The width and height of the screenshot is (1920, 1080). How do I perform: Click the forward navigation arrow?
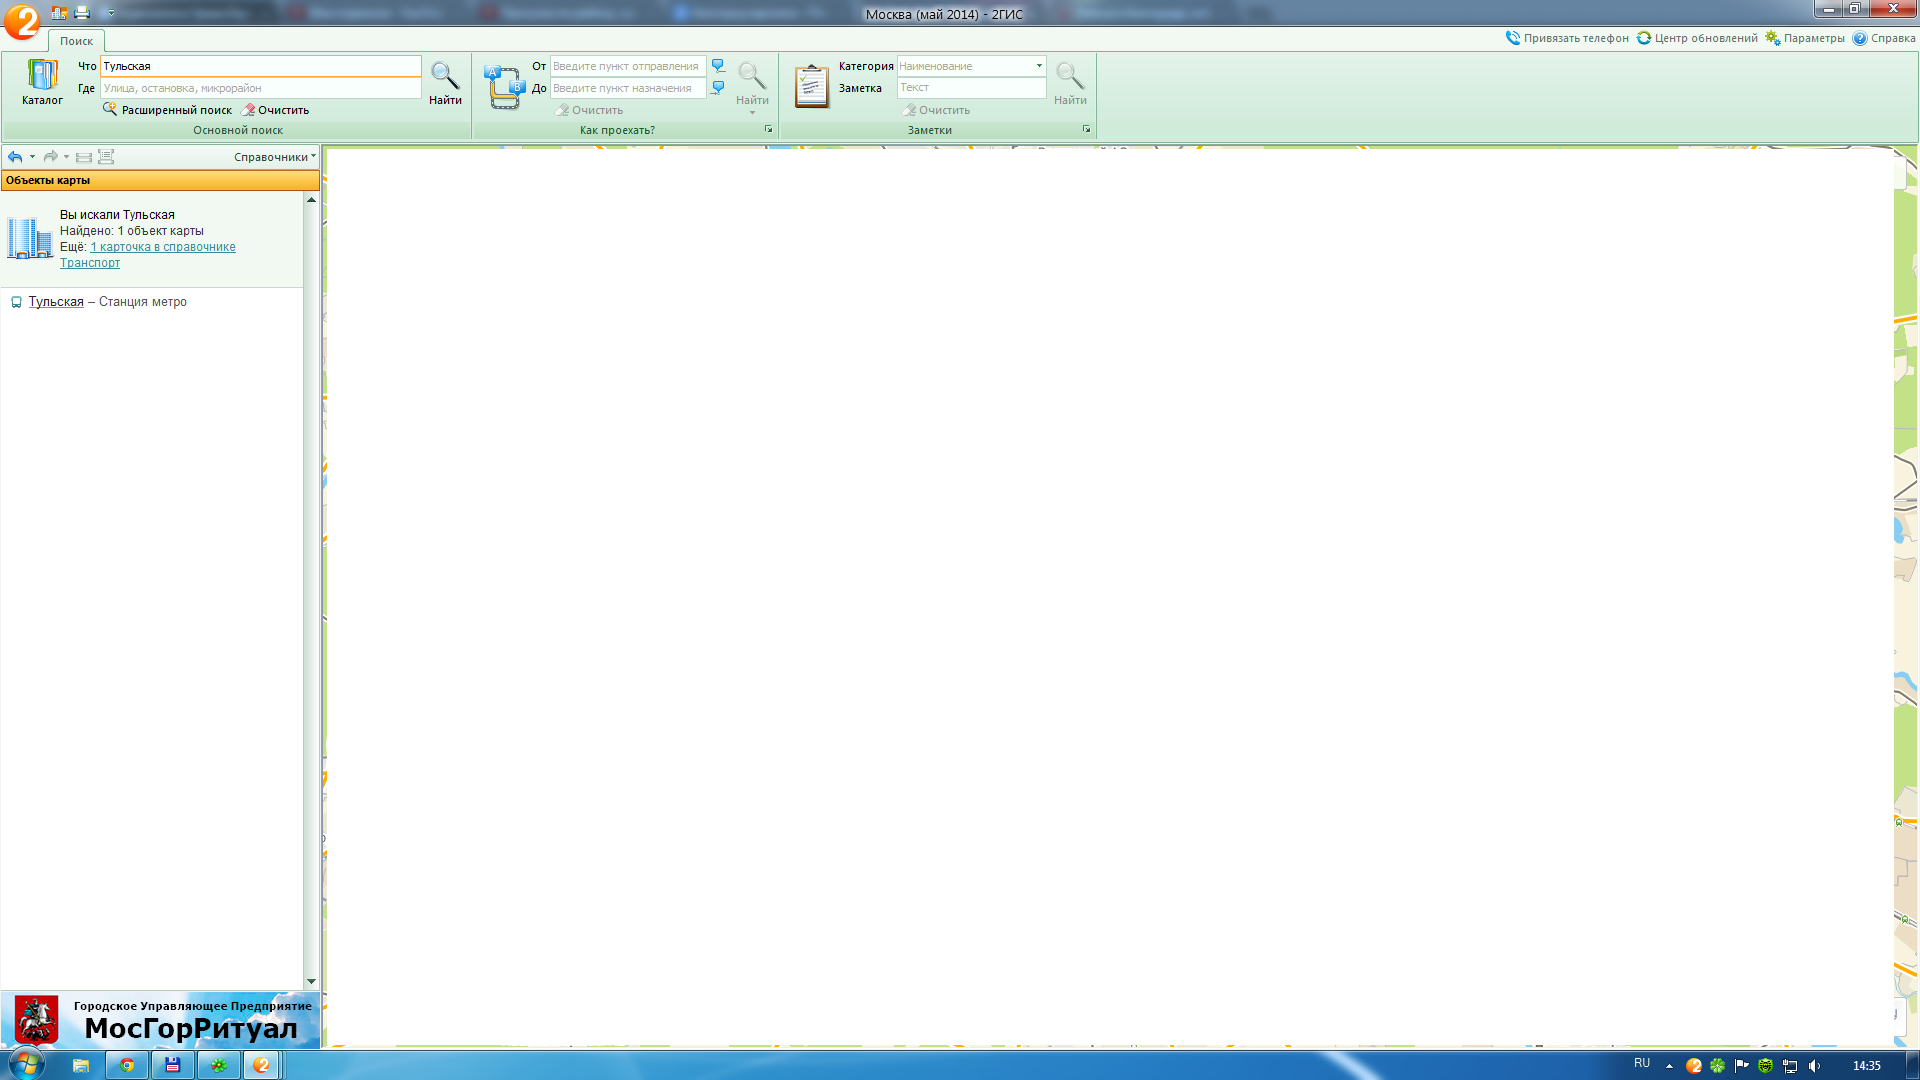(50, 157)
